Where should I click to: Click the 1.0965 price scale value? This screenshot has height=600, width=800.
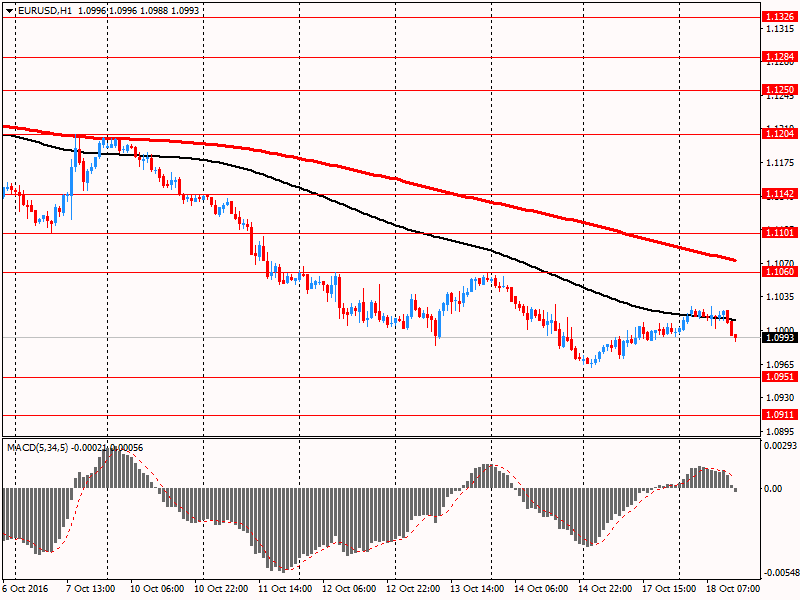(x=780, y=364)
